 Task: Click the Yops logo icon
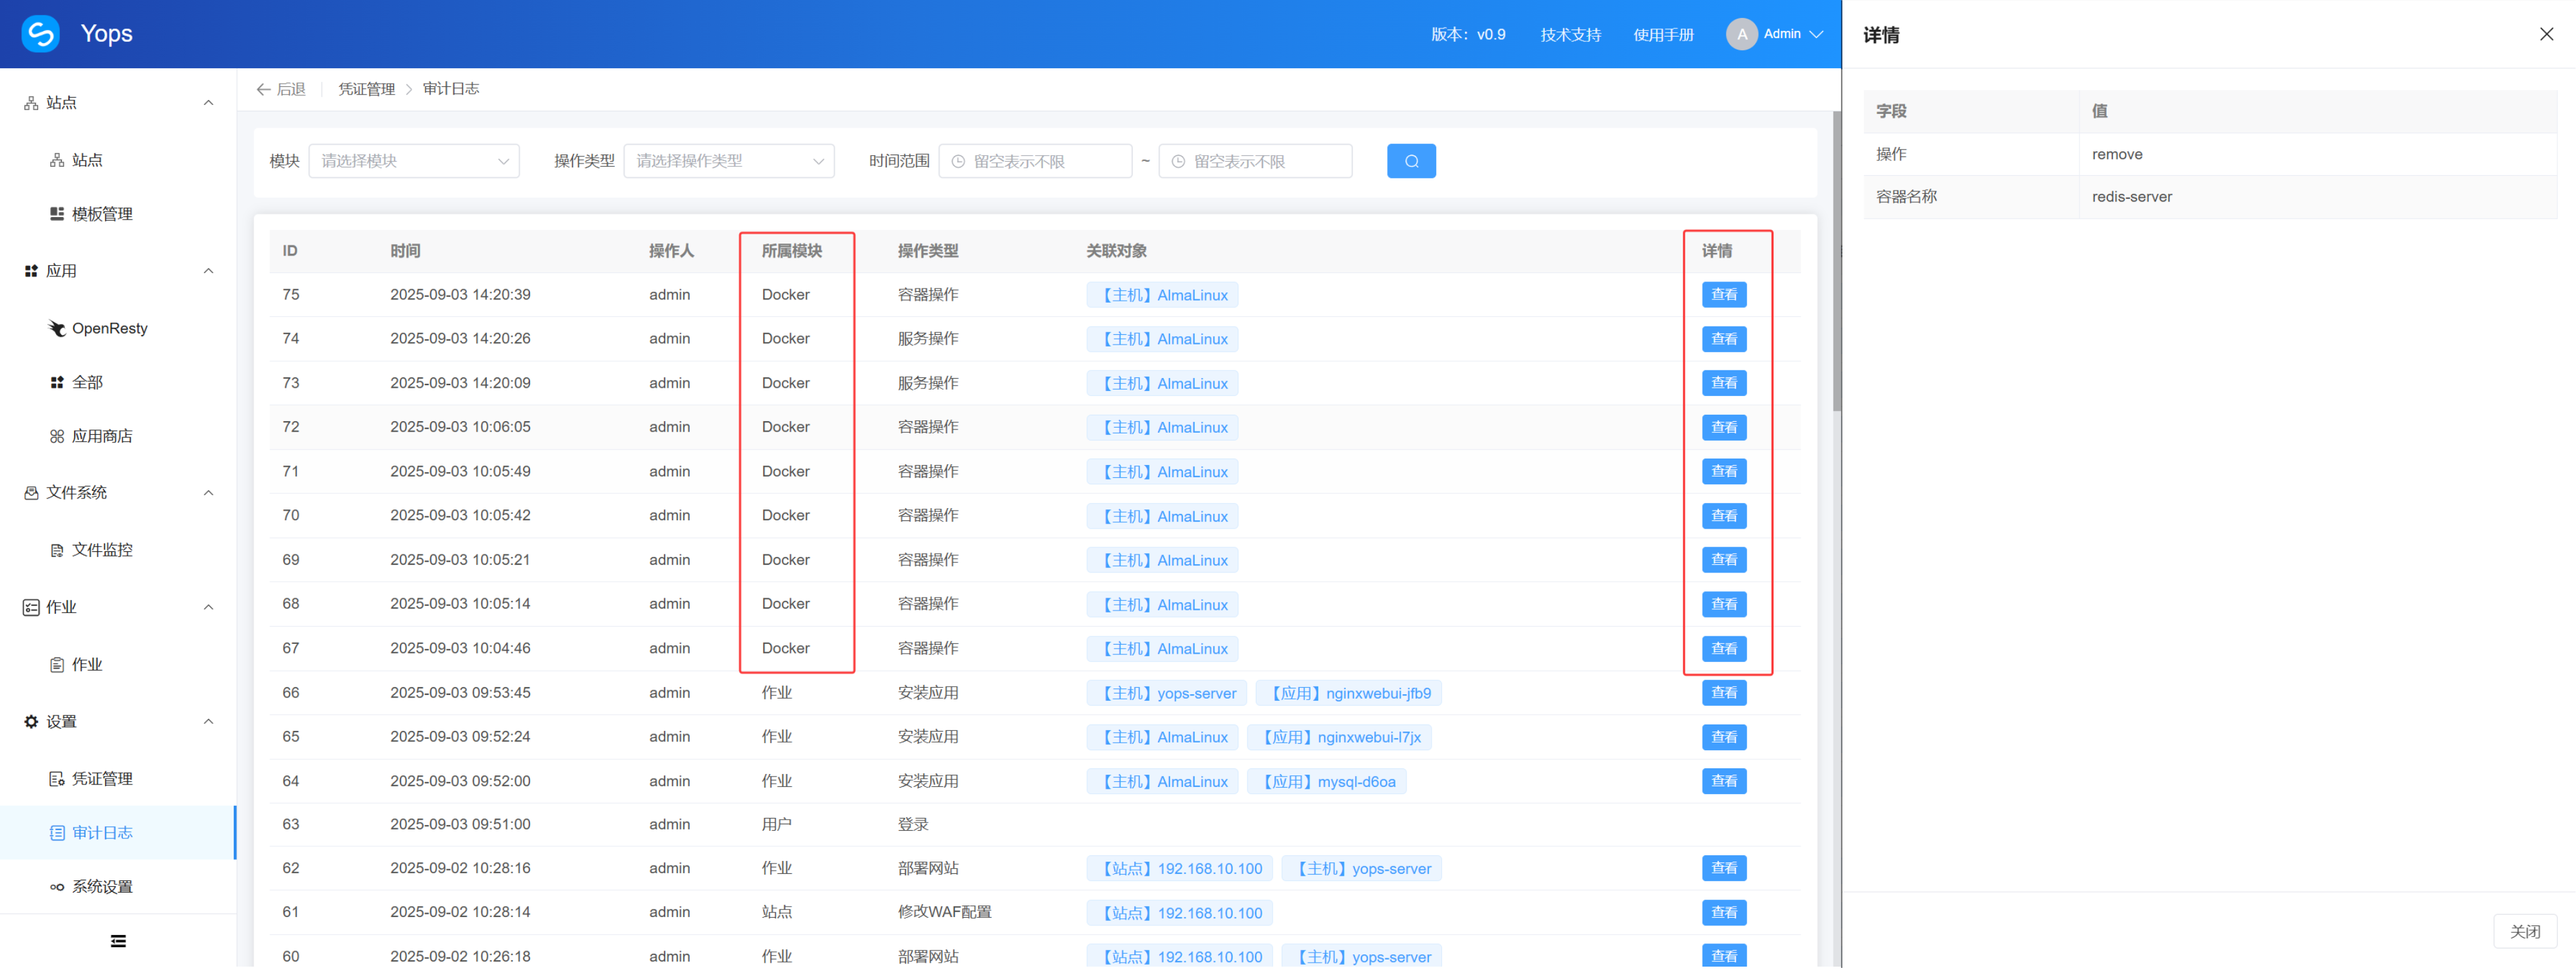pos(40,34)
